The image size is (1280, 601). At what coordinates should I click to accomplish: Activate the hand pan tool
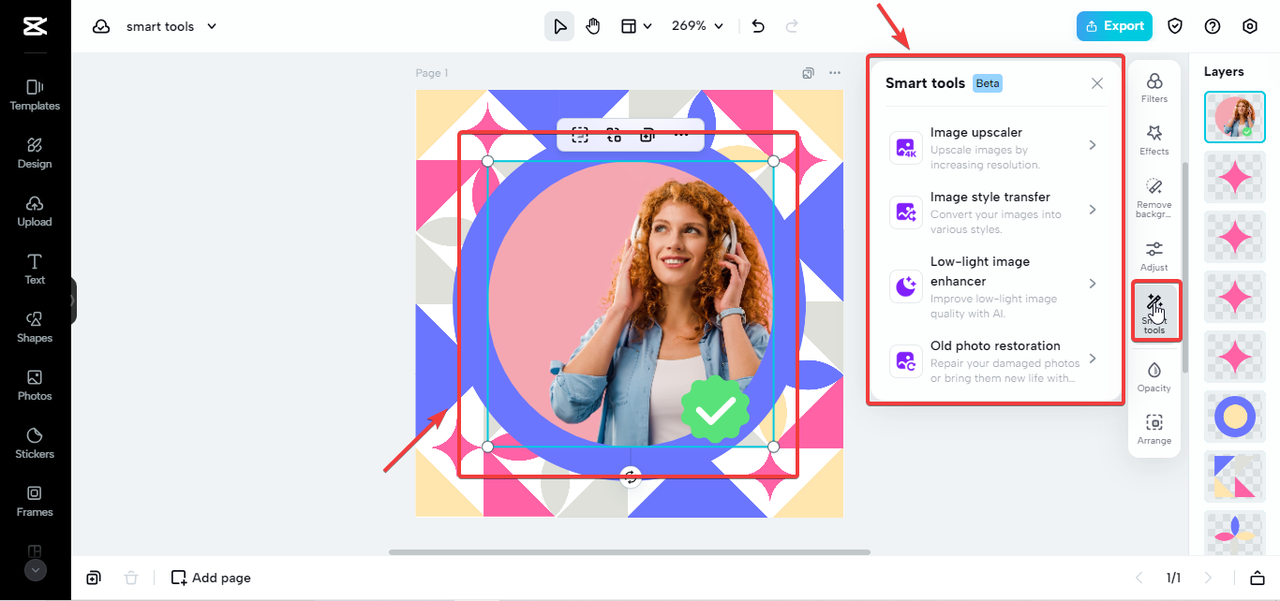[x=593, y=26]
